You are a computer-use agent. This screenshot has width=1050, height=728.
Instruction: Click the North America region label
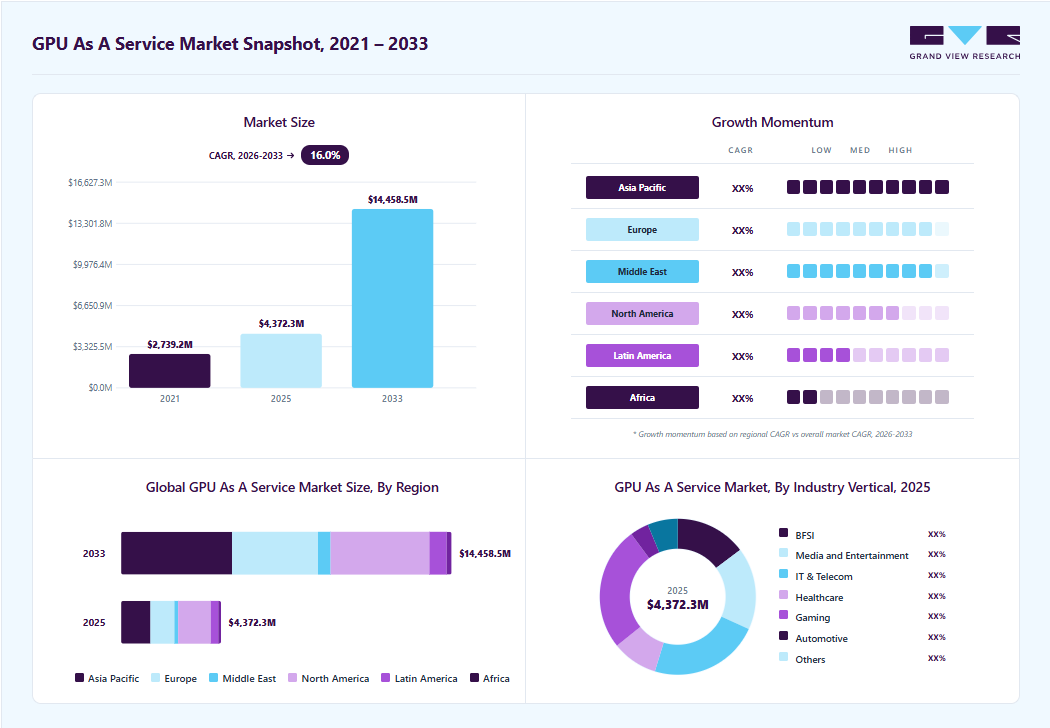click(642, 313)
